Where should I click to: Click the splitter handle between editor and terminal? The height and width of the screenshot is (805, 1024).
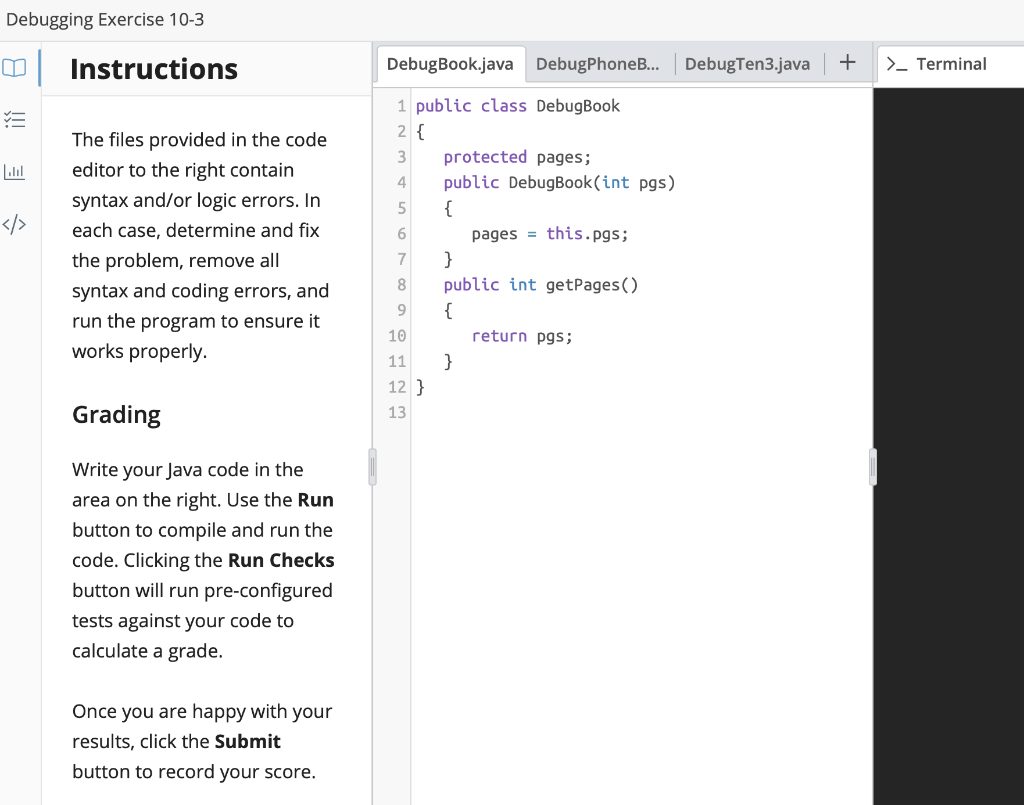[871, 466]
